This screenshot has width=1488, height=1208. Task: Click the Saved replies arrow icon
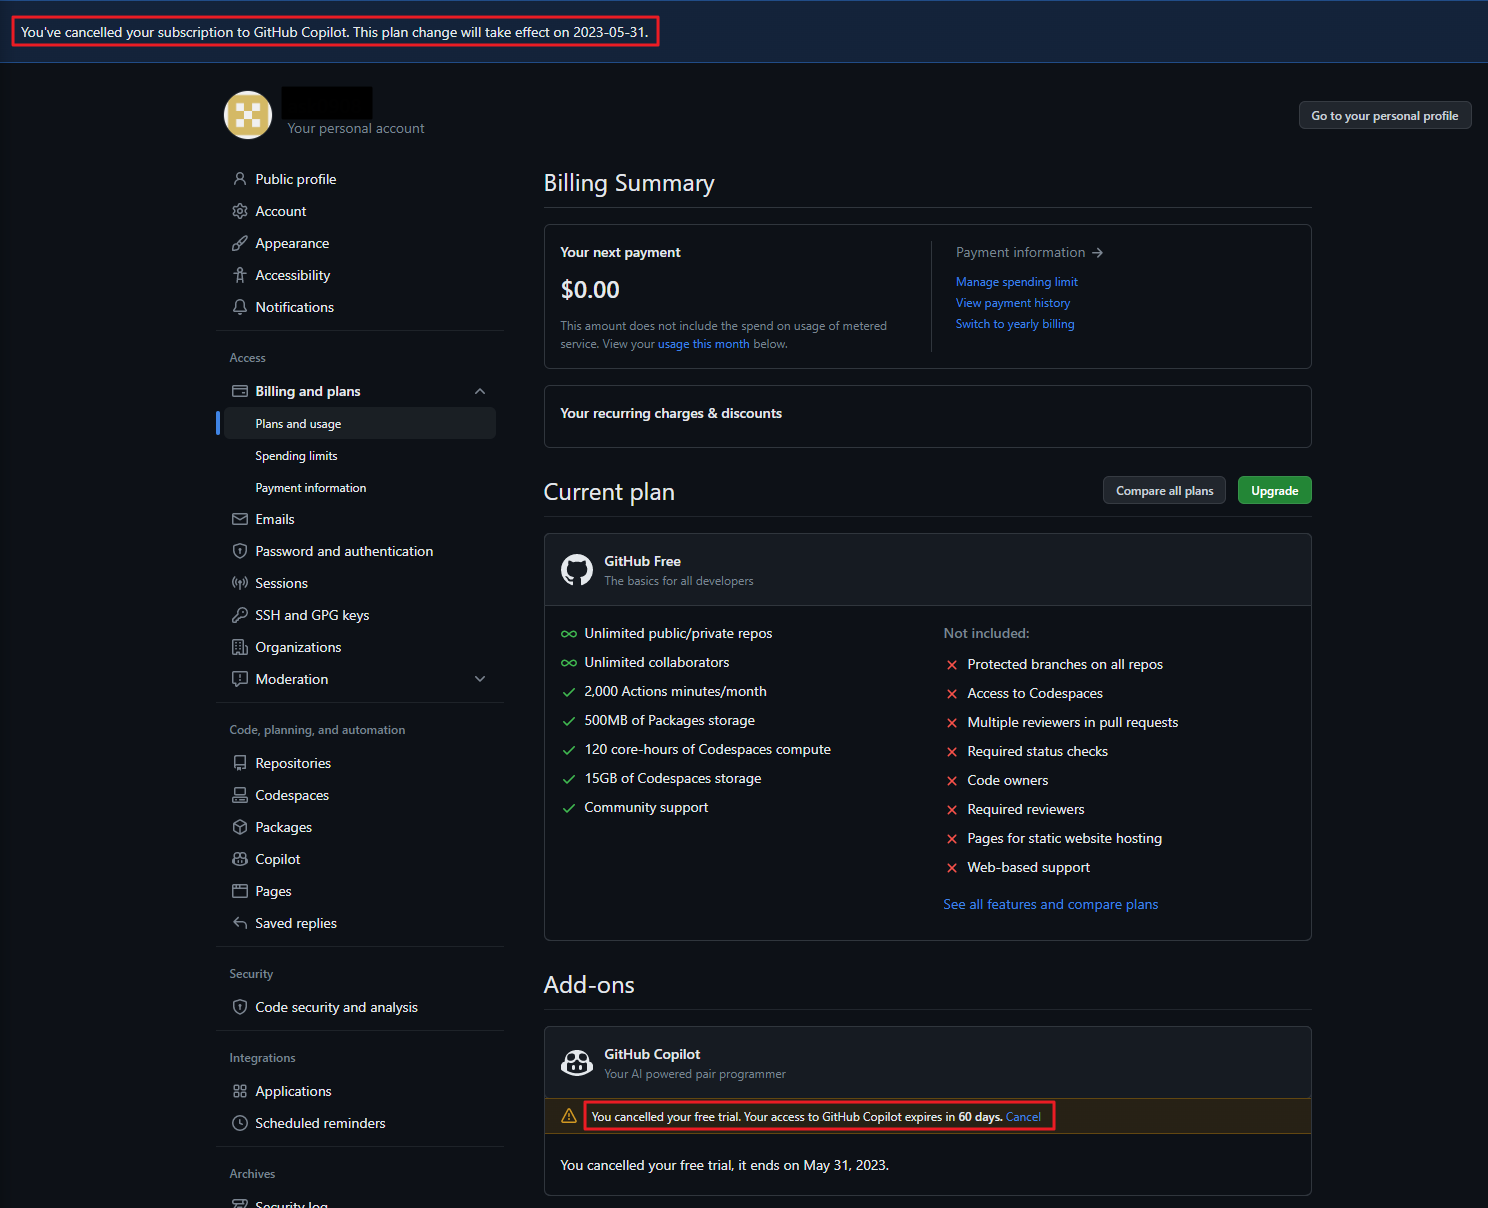click(240, 923)
